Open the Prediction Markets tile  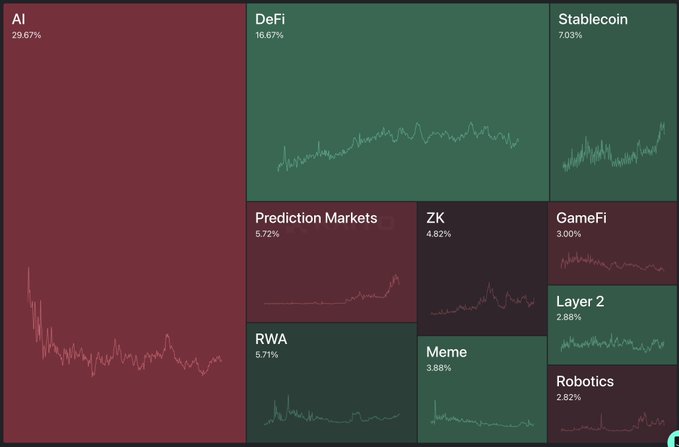(316, 218)
